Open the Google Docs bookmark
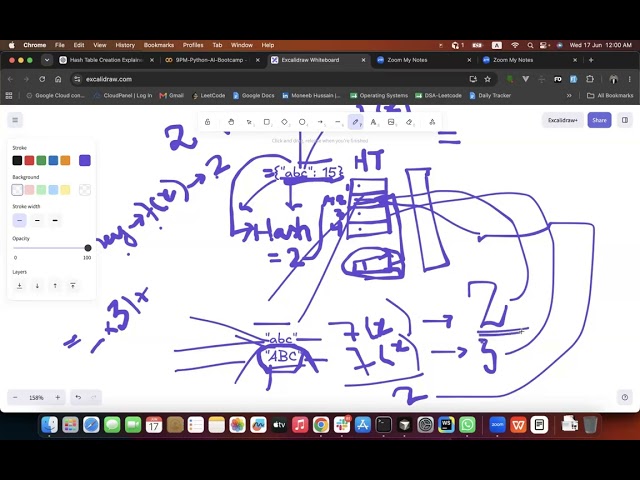This screenshot has width=640, height=480. [253, 96]
